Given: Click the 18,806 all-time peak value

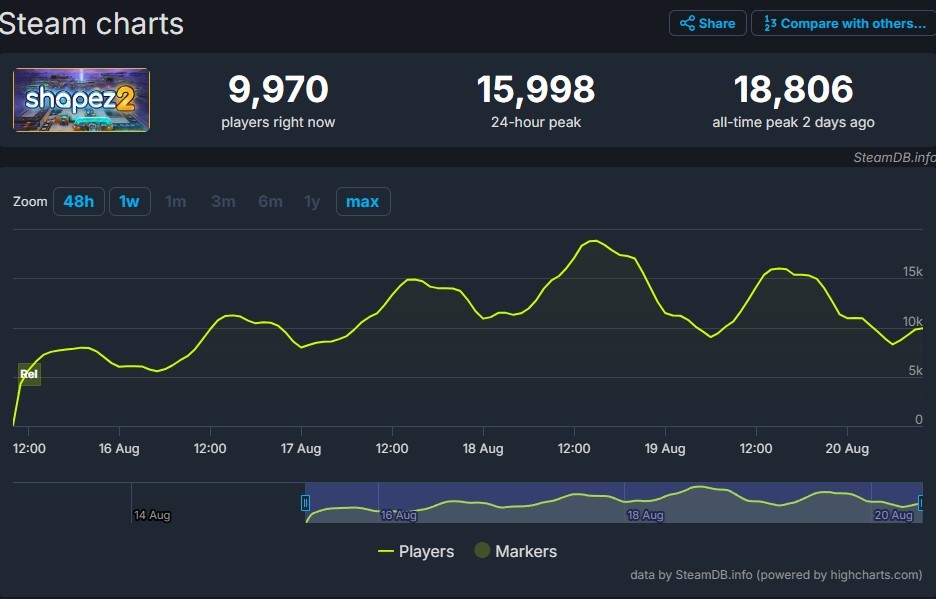Looking at the screenshot, I should [793, 89].
